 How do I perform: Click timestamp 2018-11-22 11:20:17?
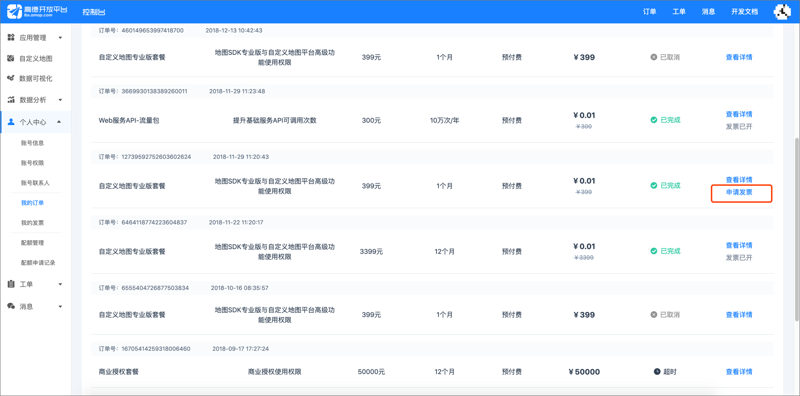coord(236,222)
